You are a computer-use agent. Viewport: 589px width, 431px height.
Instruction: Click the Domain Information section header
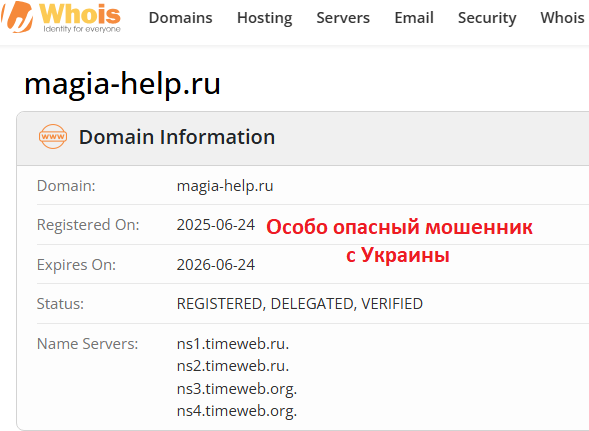click(177, 137)
